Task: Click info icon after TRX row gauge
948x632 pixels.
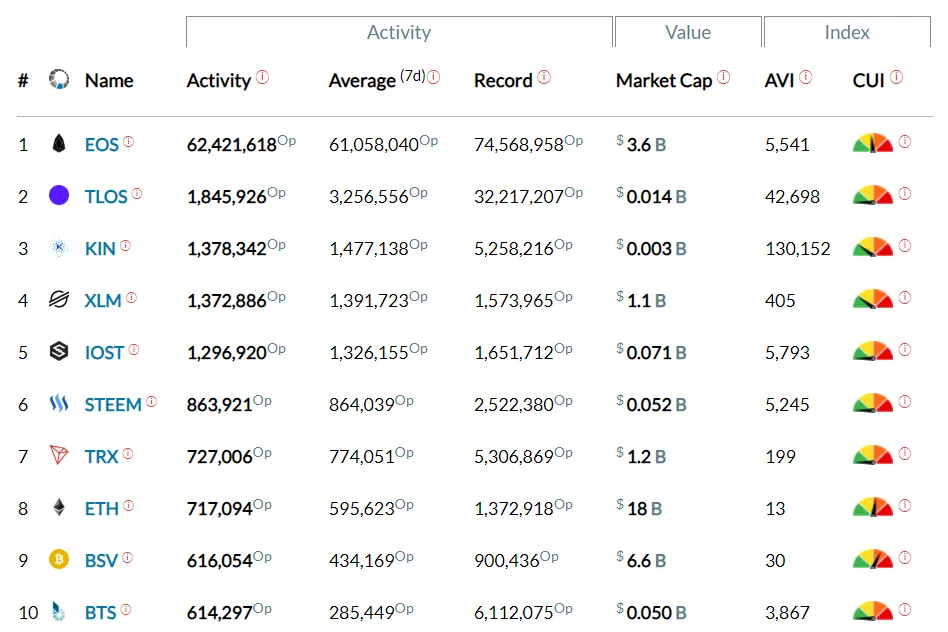Action: coord(905,454)
